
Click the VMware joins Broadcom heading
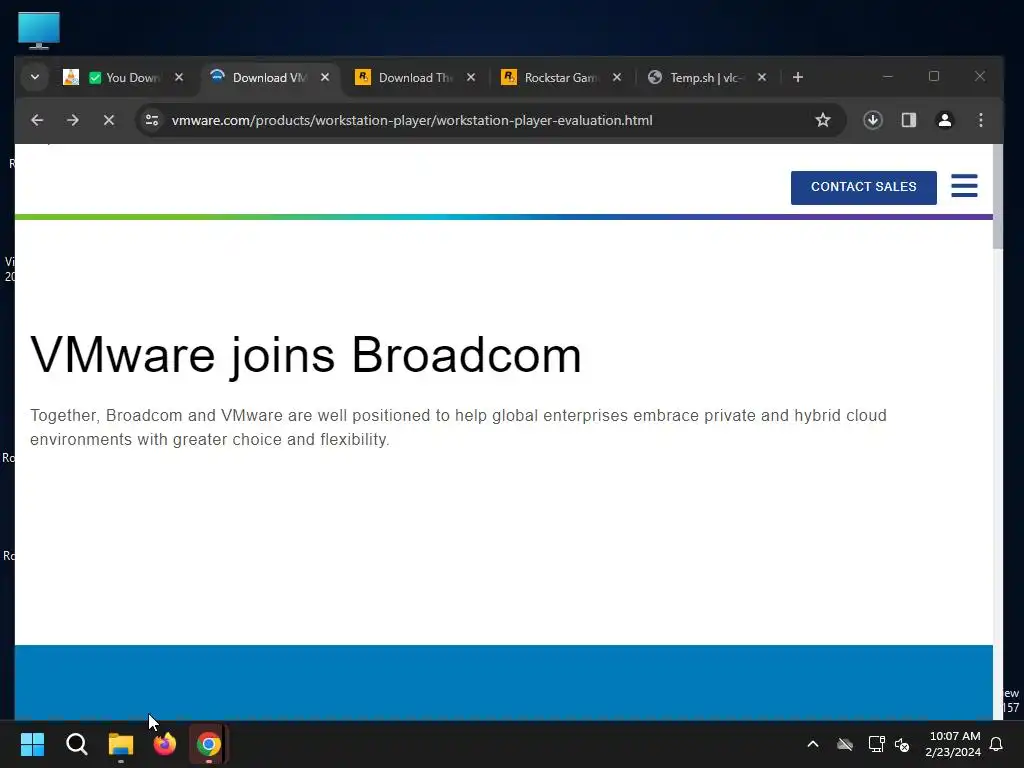coord(306,355)
